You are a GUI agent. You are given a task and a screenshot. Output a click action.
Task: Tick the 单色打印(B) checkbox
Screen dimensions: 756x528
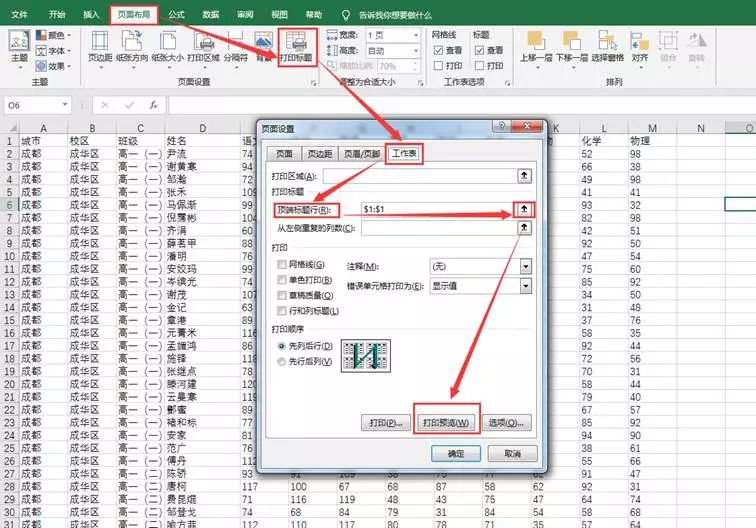point(282,280)
